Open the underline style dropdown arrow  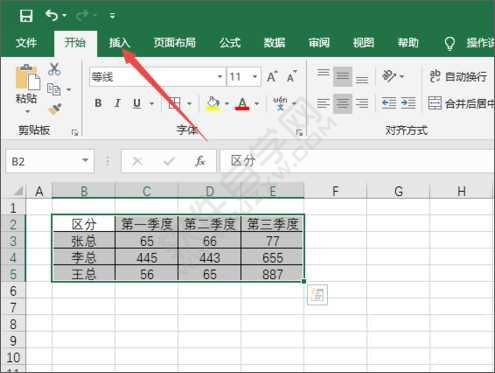pyautogui.click(x=152, y=104)
